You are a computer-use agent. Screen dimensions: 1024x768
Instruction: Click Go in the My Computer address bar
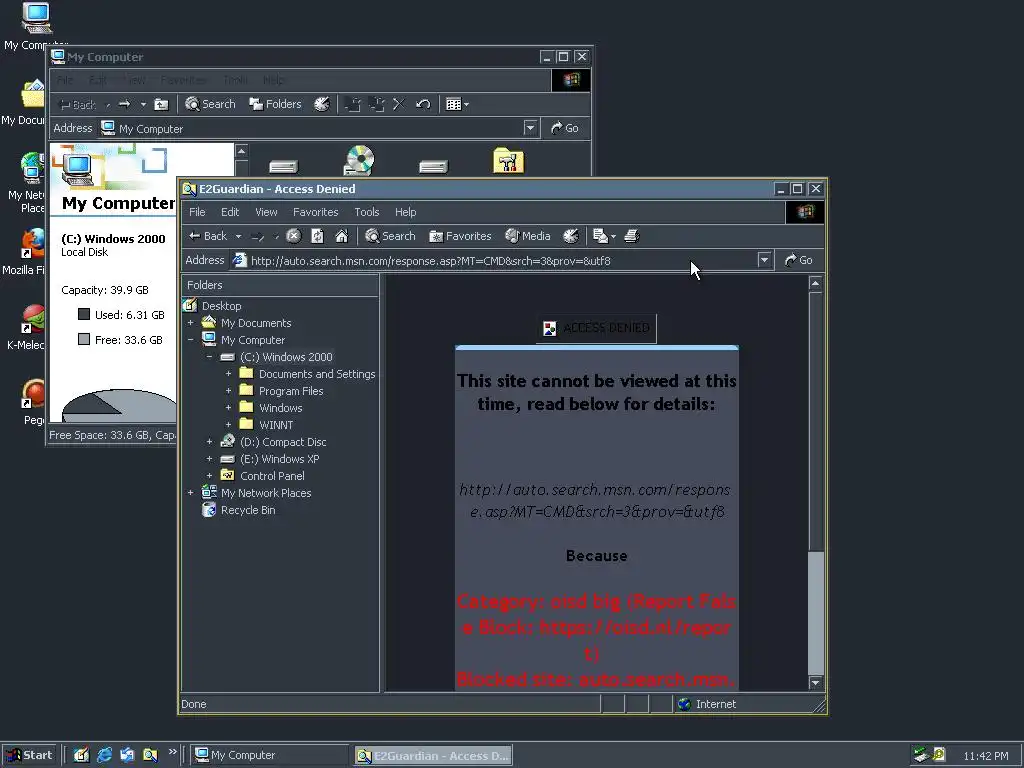pyautogui.click(x=565, y=129)
